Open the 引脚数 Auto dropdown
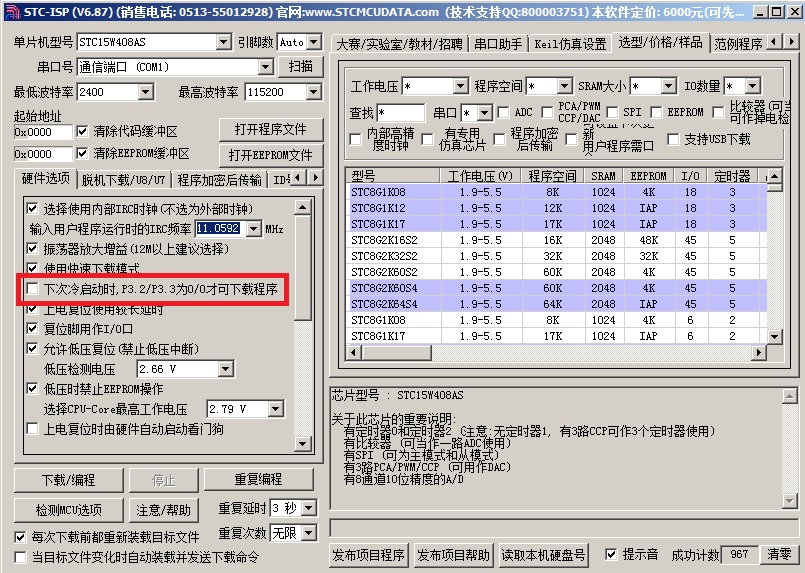 [314, 42]
